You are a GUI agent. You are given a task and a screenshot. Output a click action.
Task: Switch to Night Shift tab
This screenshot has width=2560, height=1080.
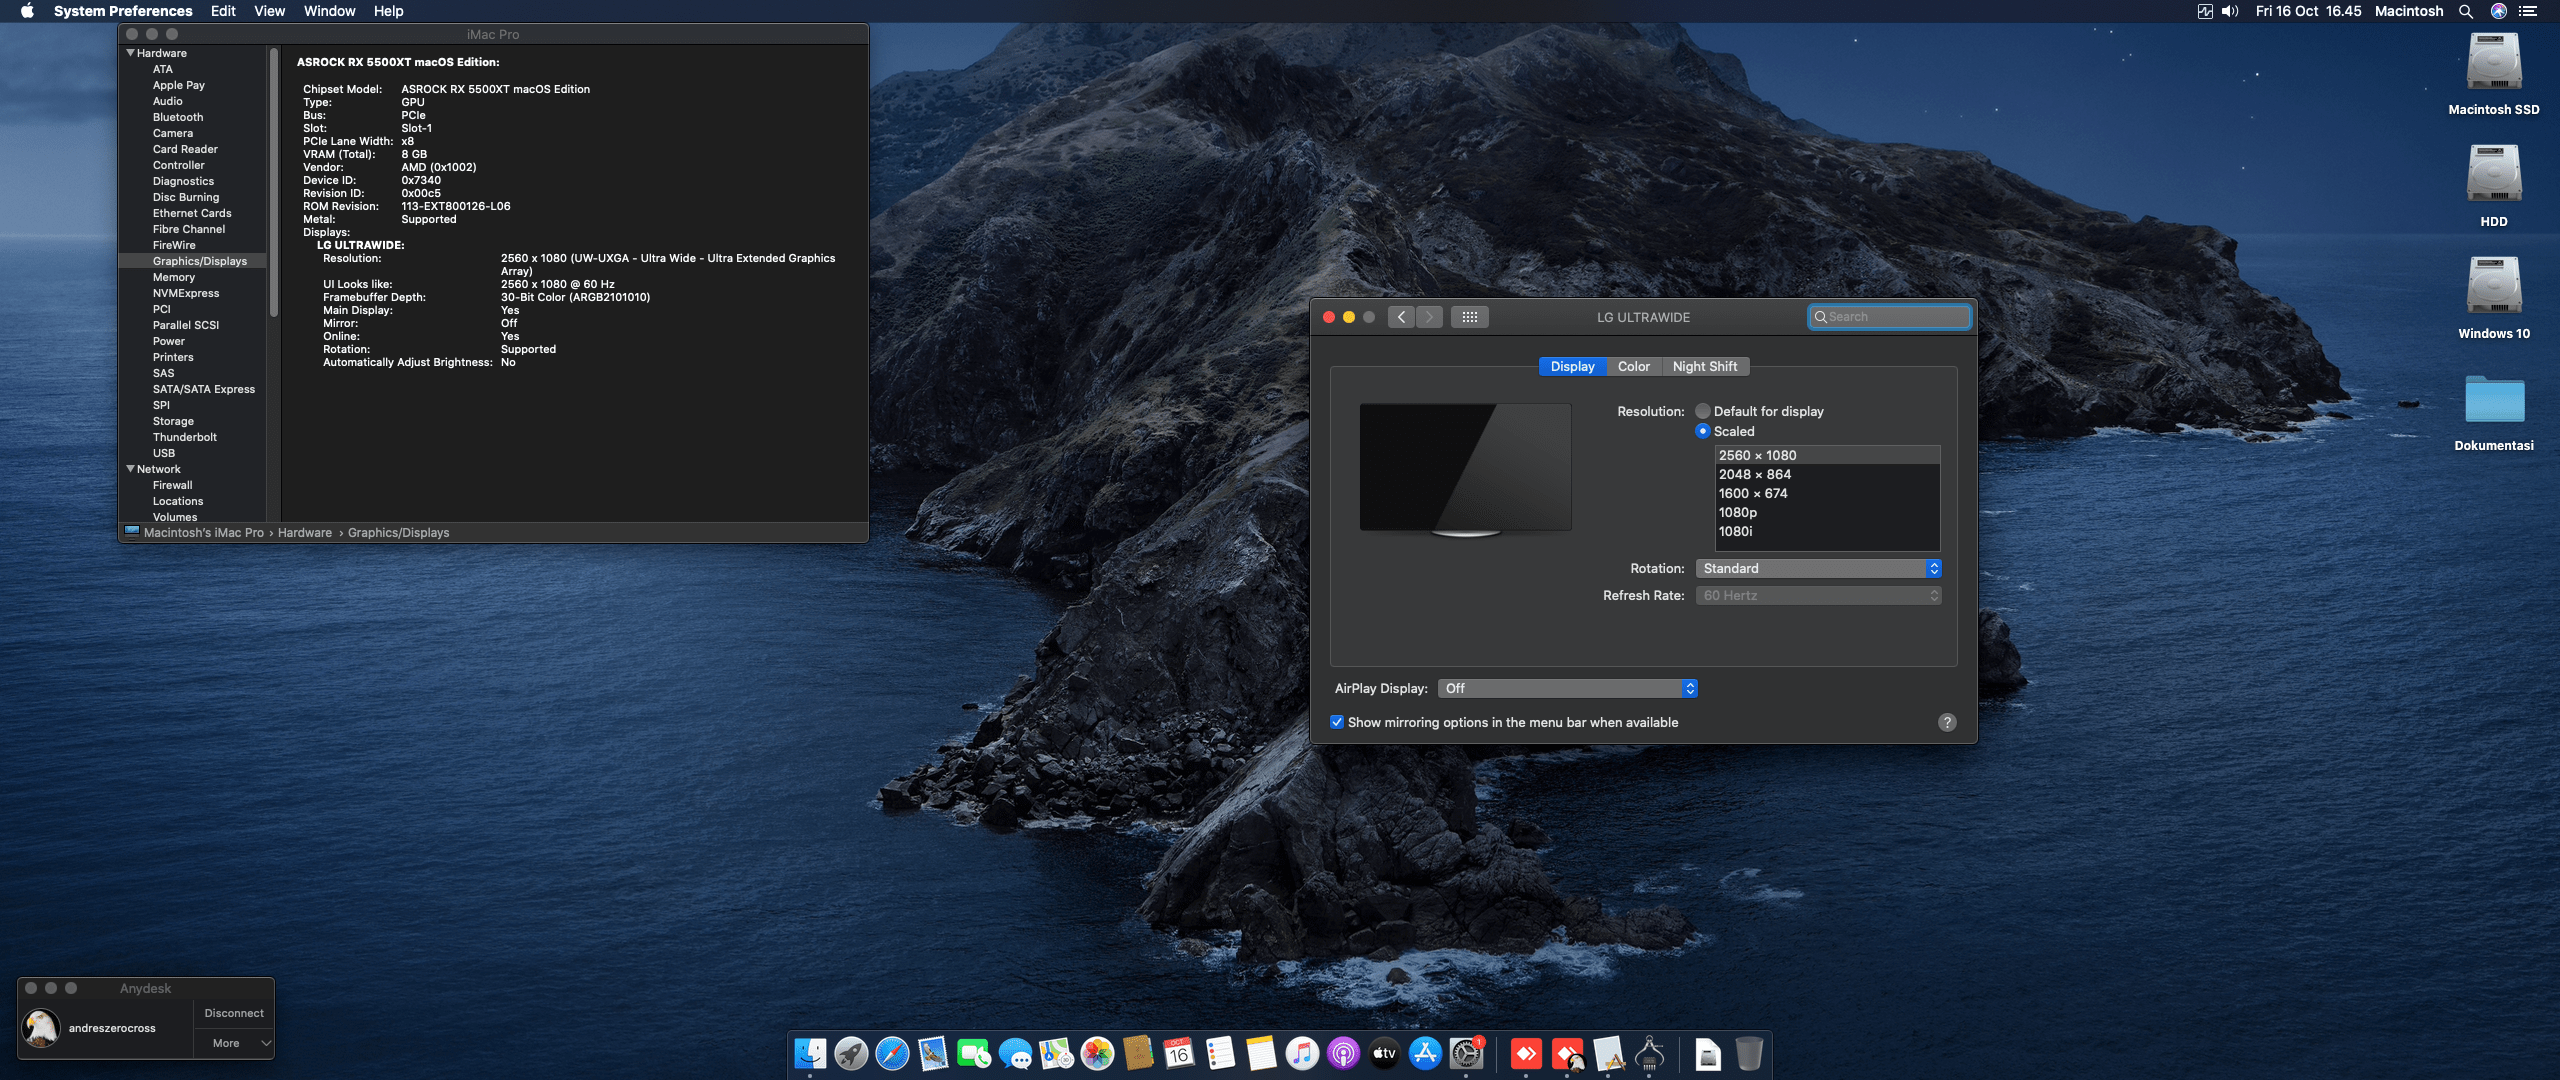[1705, 367]
